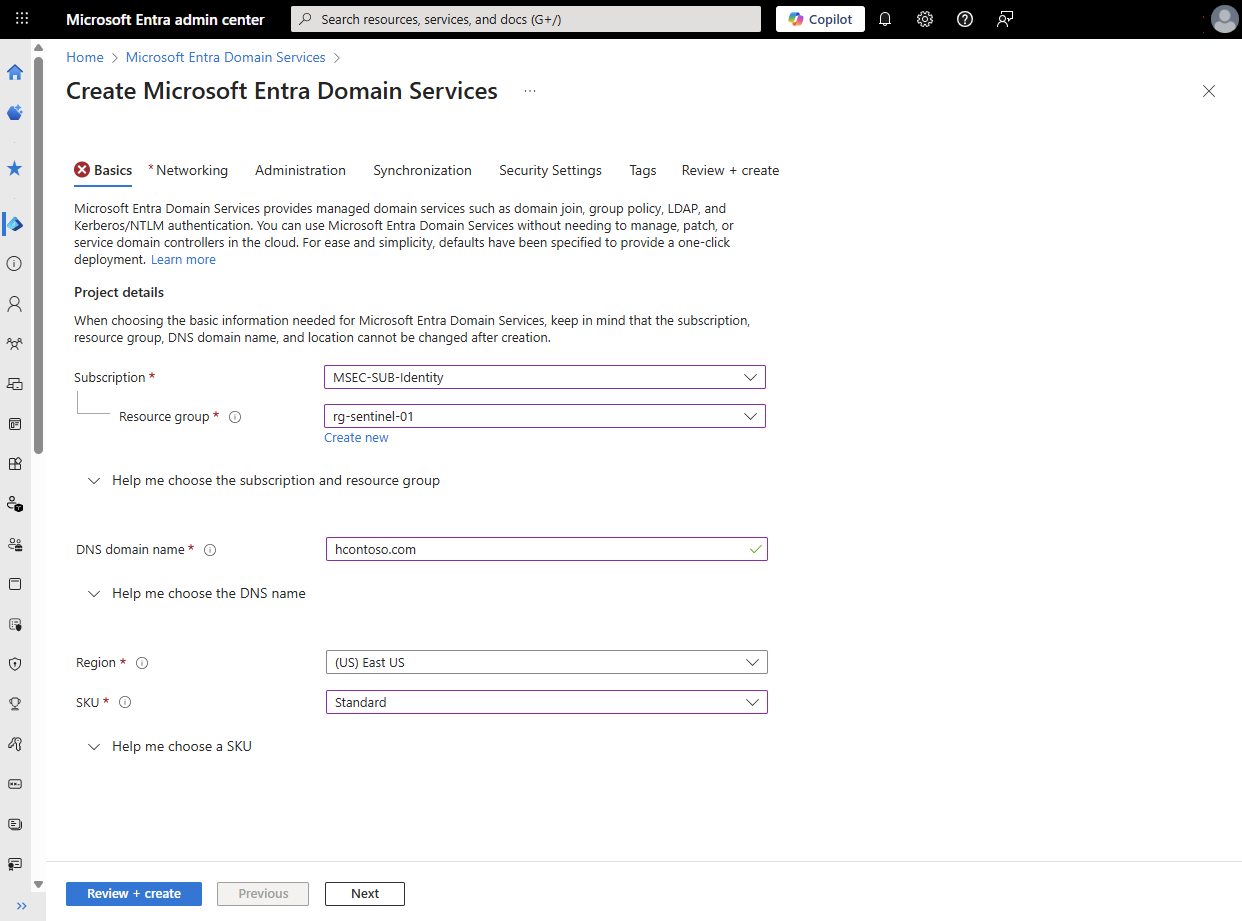
Task: Switch to the Networking tab
Action: pyautogui.click(x=191, y=170)
